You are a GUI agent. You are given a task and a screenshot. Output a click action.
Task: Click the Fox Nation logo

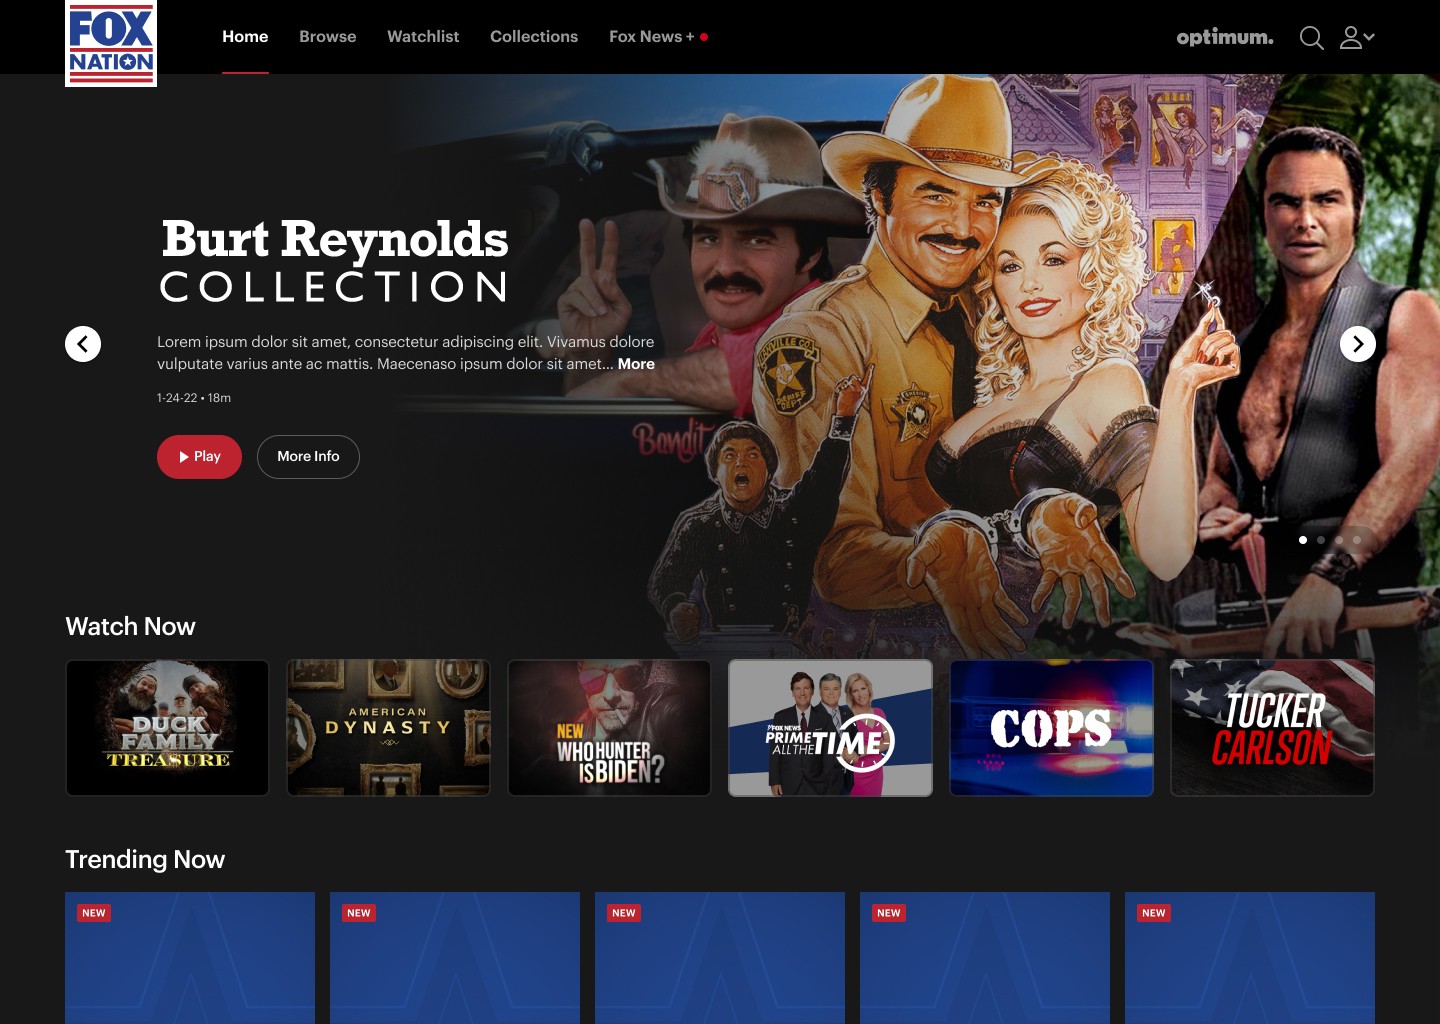111,43
